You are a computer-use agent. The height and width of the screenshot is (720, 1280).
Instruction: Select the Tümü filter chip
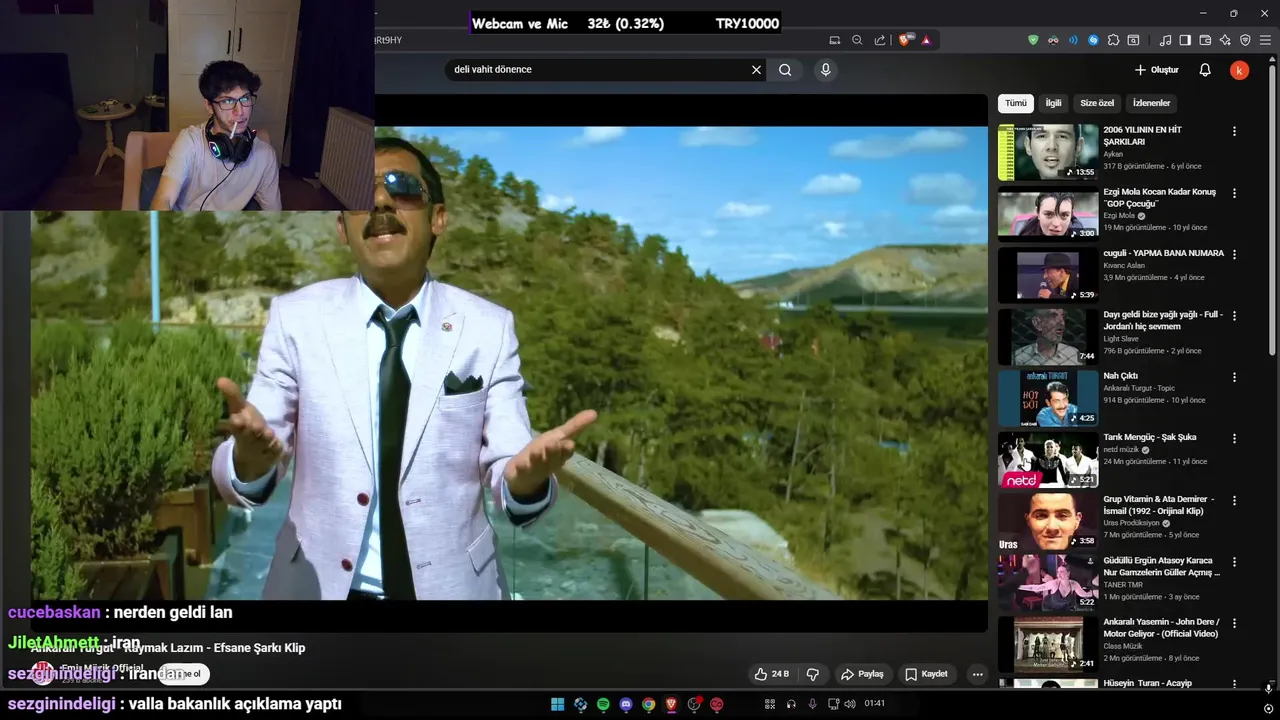[x=1015, y=103]
